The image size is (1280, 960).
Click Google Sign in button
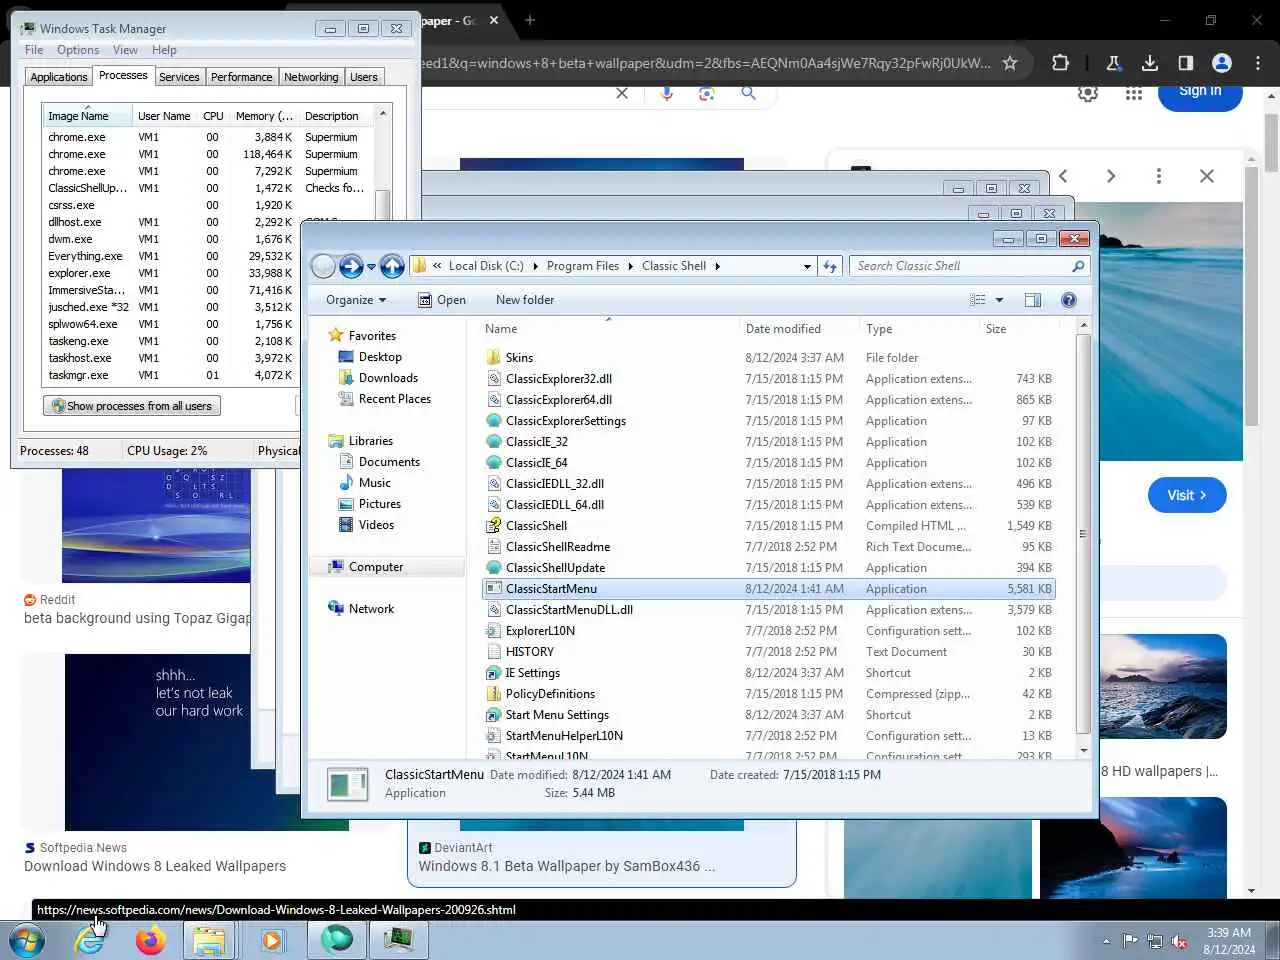coord(1200,92)
